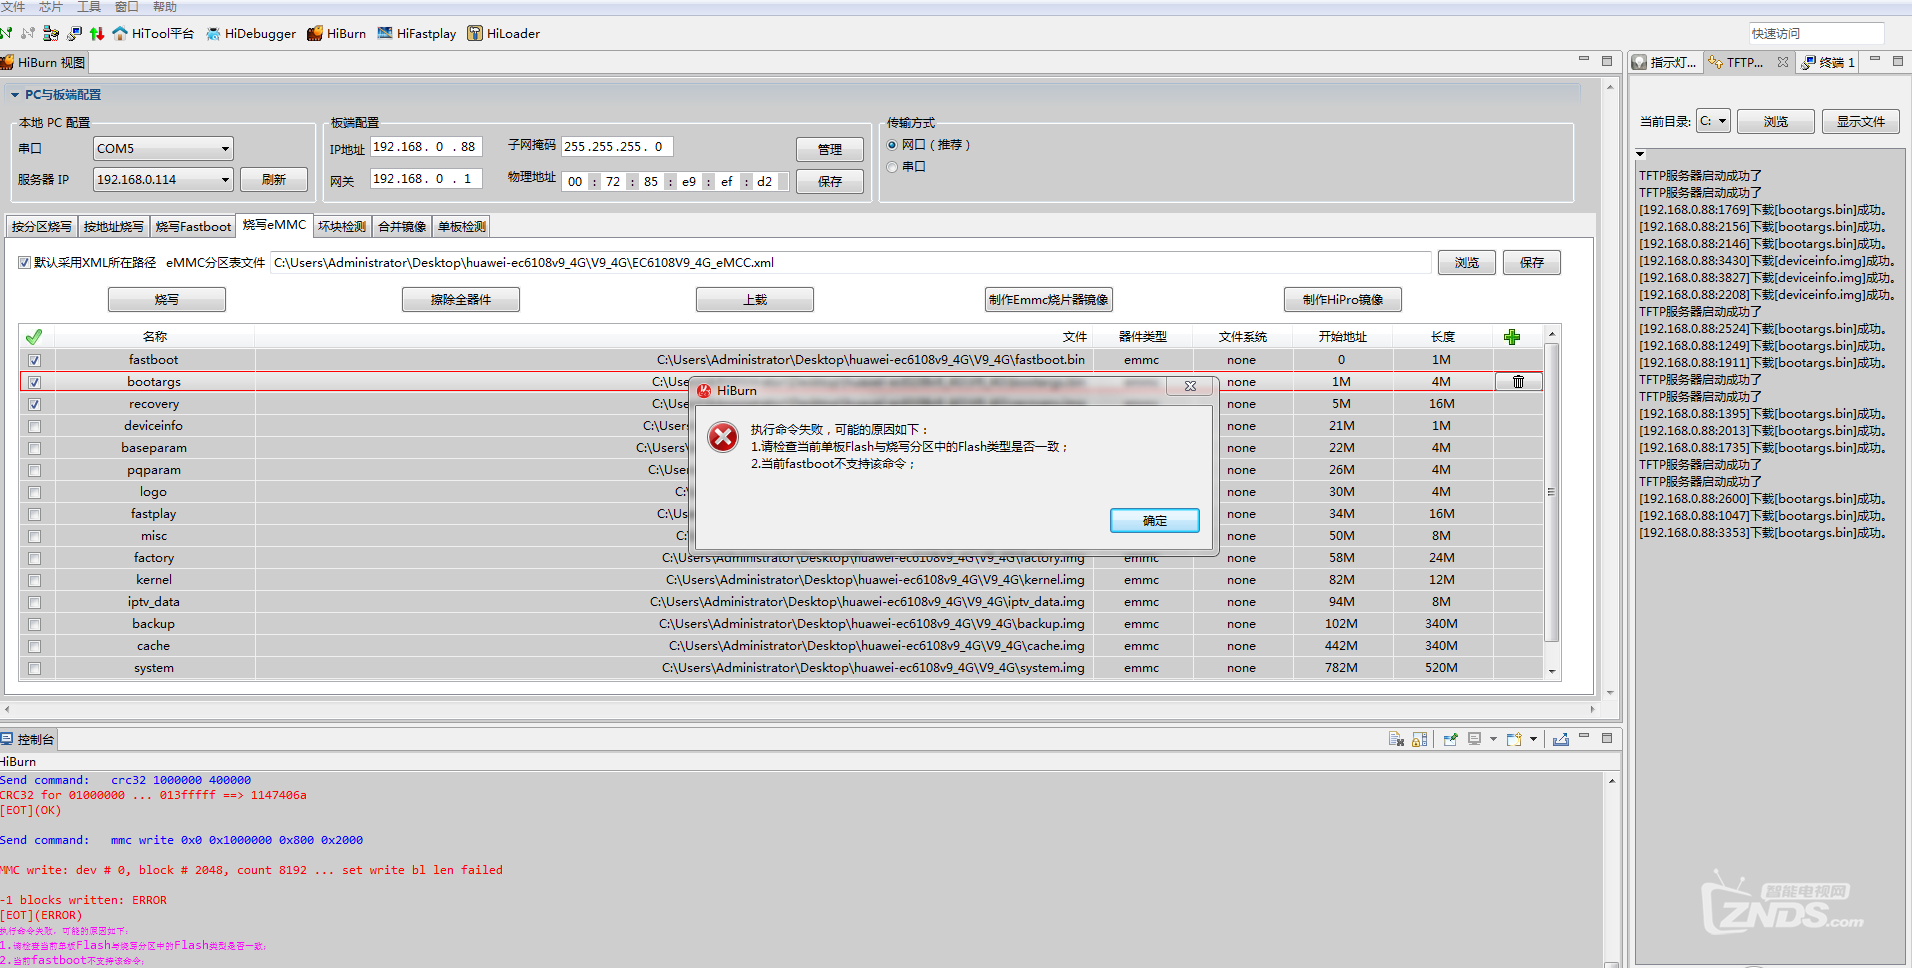Click the 擦除全器件 button

tap(461, 300)
